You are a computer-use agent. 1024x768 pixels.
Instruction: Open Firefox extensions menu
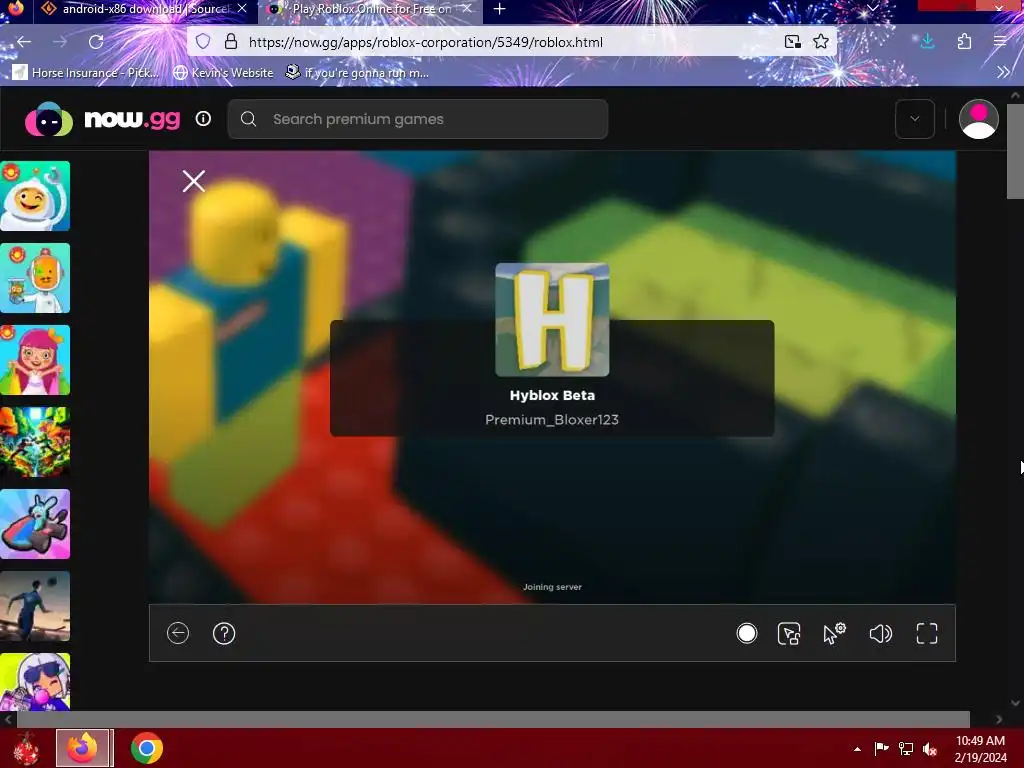[x=964, y=42]
